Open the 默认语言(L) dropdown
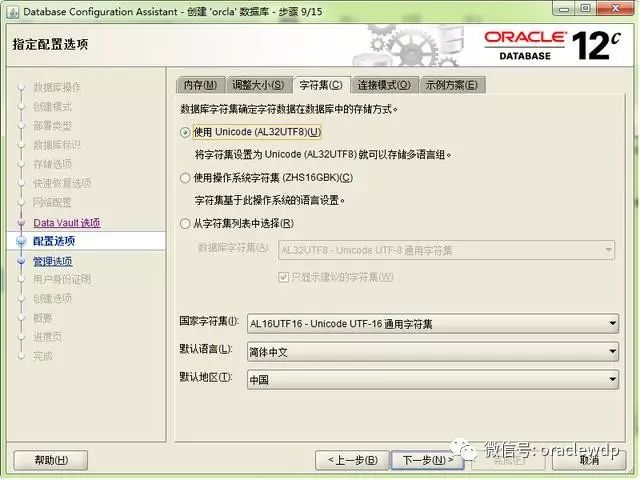Screen dimensions: 640x480 tap(433, 352)
